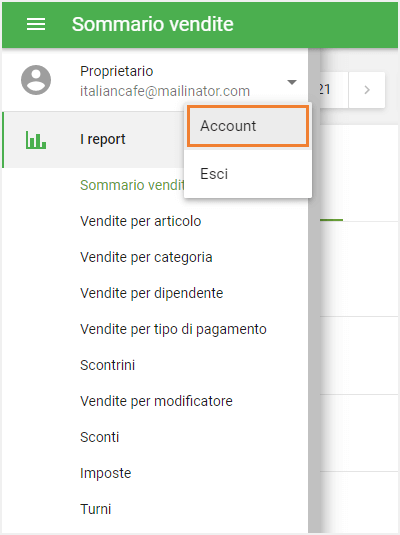Open I report section
The image size is (400, 535).
pyautogui.click(x=102, y=139)
